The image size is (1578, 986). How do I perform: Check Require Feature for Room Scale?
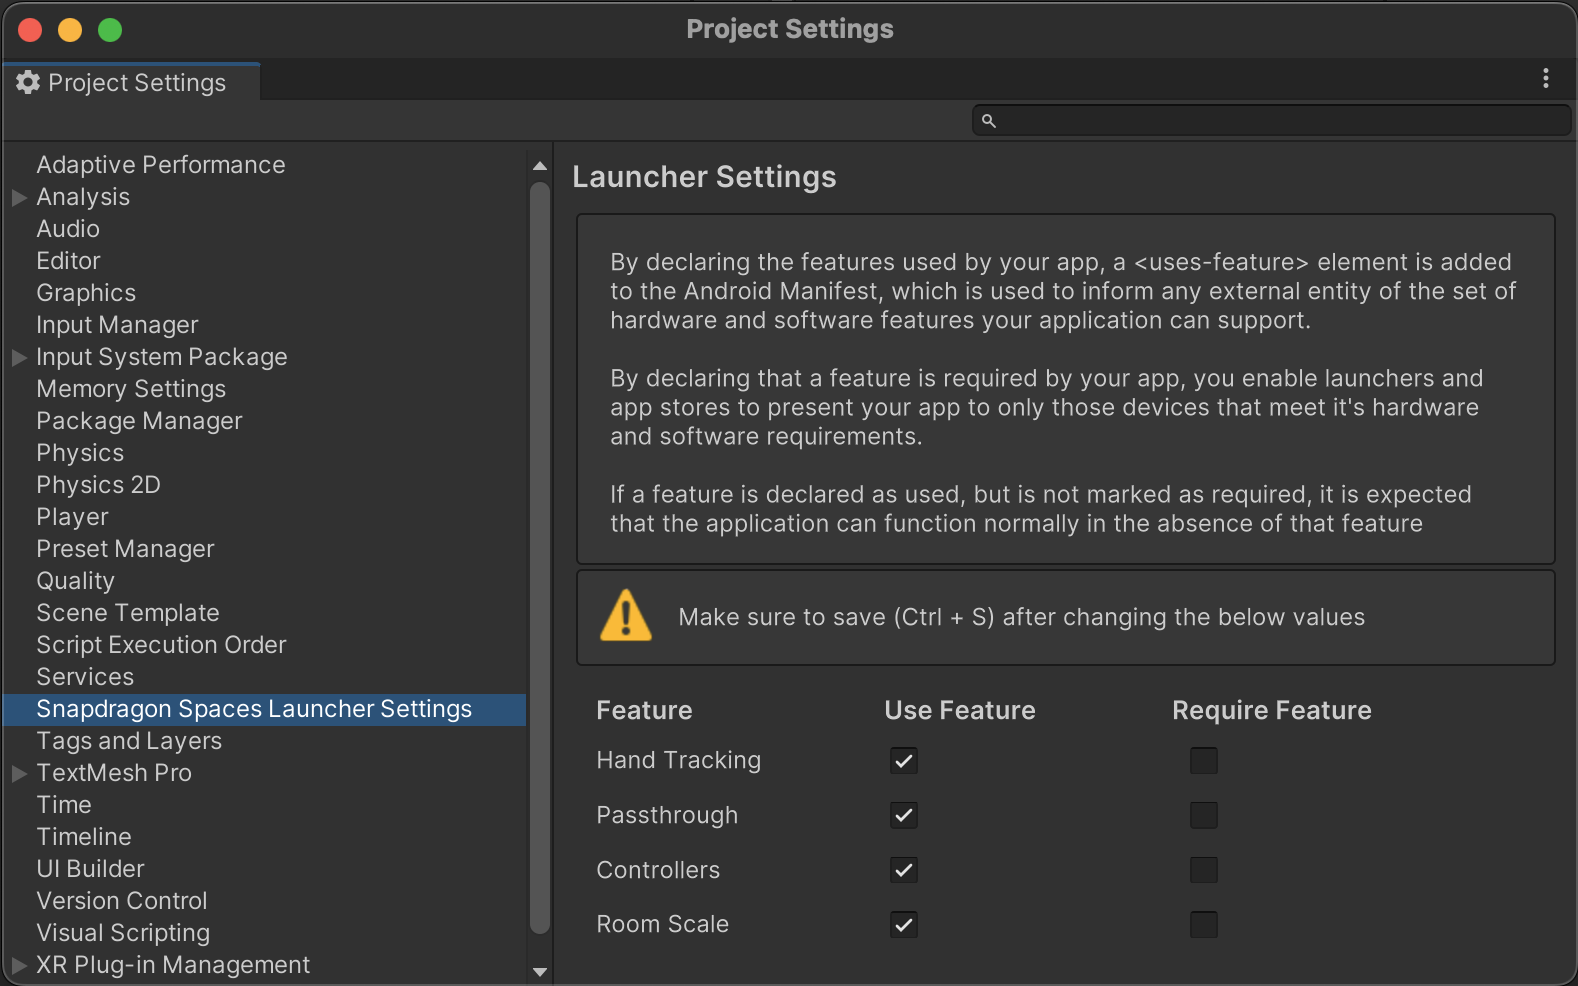click(1203, 925)
